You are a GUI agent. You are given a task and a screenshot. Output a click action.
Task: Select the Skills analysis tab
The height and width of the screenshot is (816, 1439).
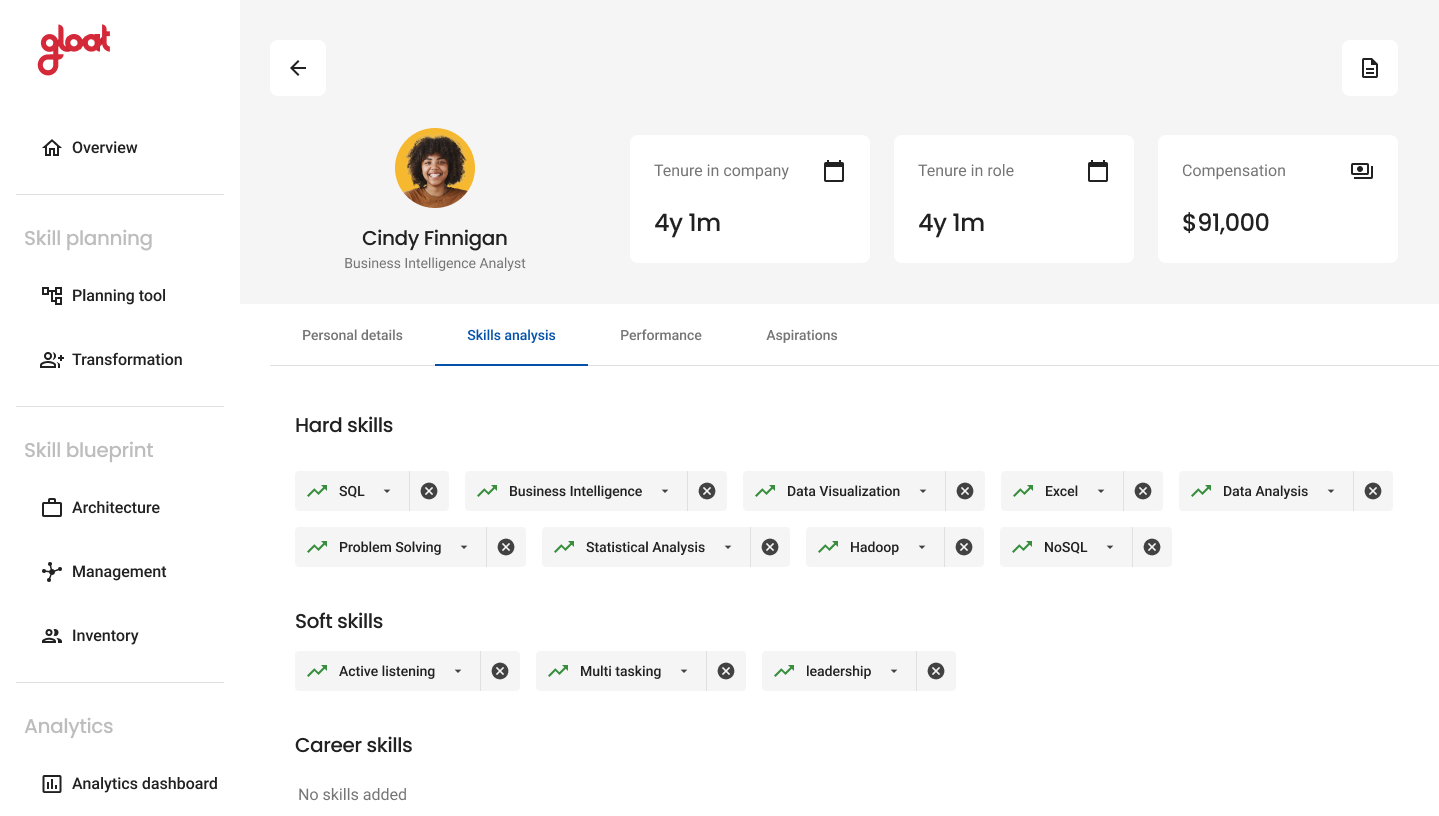click(511, 336)
